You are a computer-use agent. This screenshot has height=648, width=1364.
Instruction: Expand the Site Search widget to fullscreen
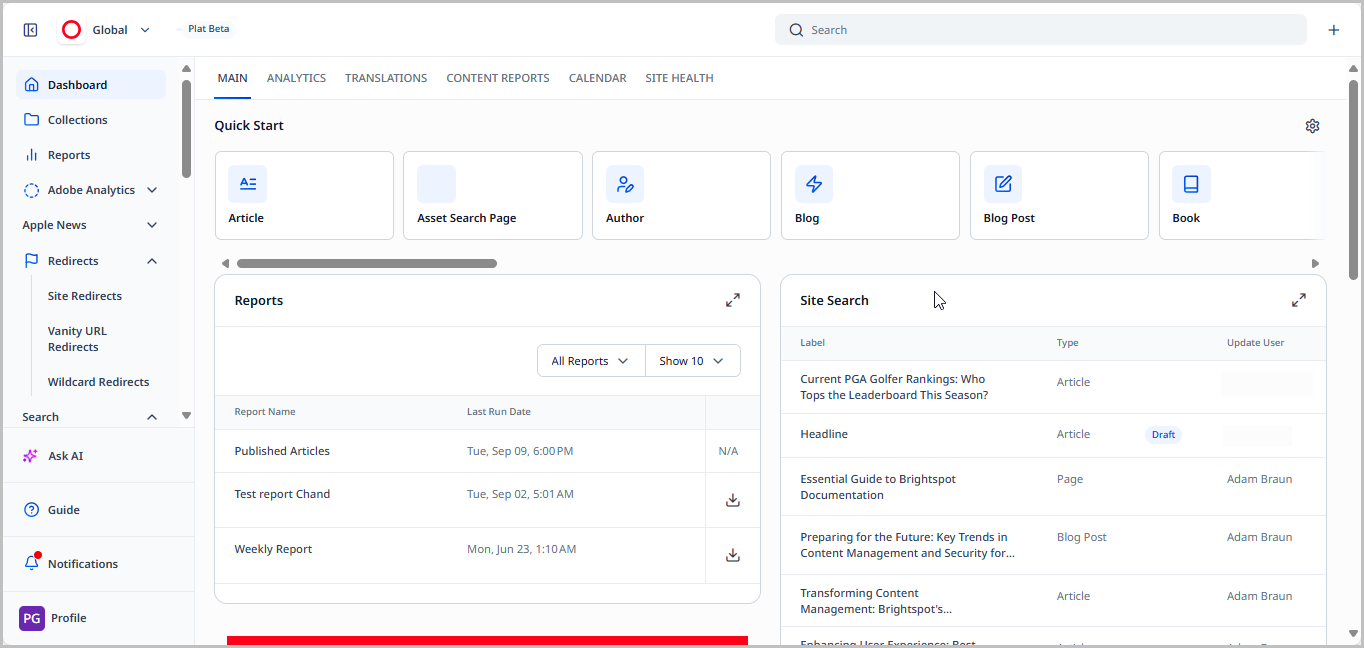point(1298,300)
